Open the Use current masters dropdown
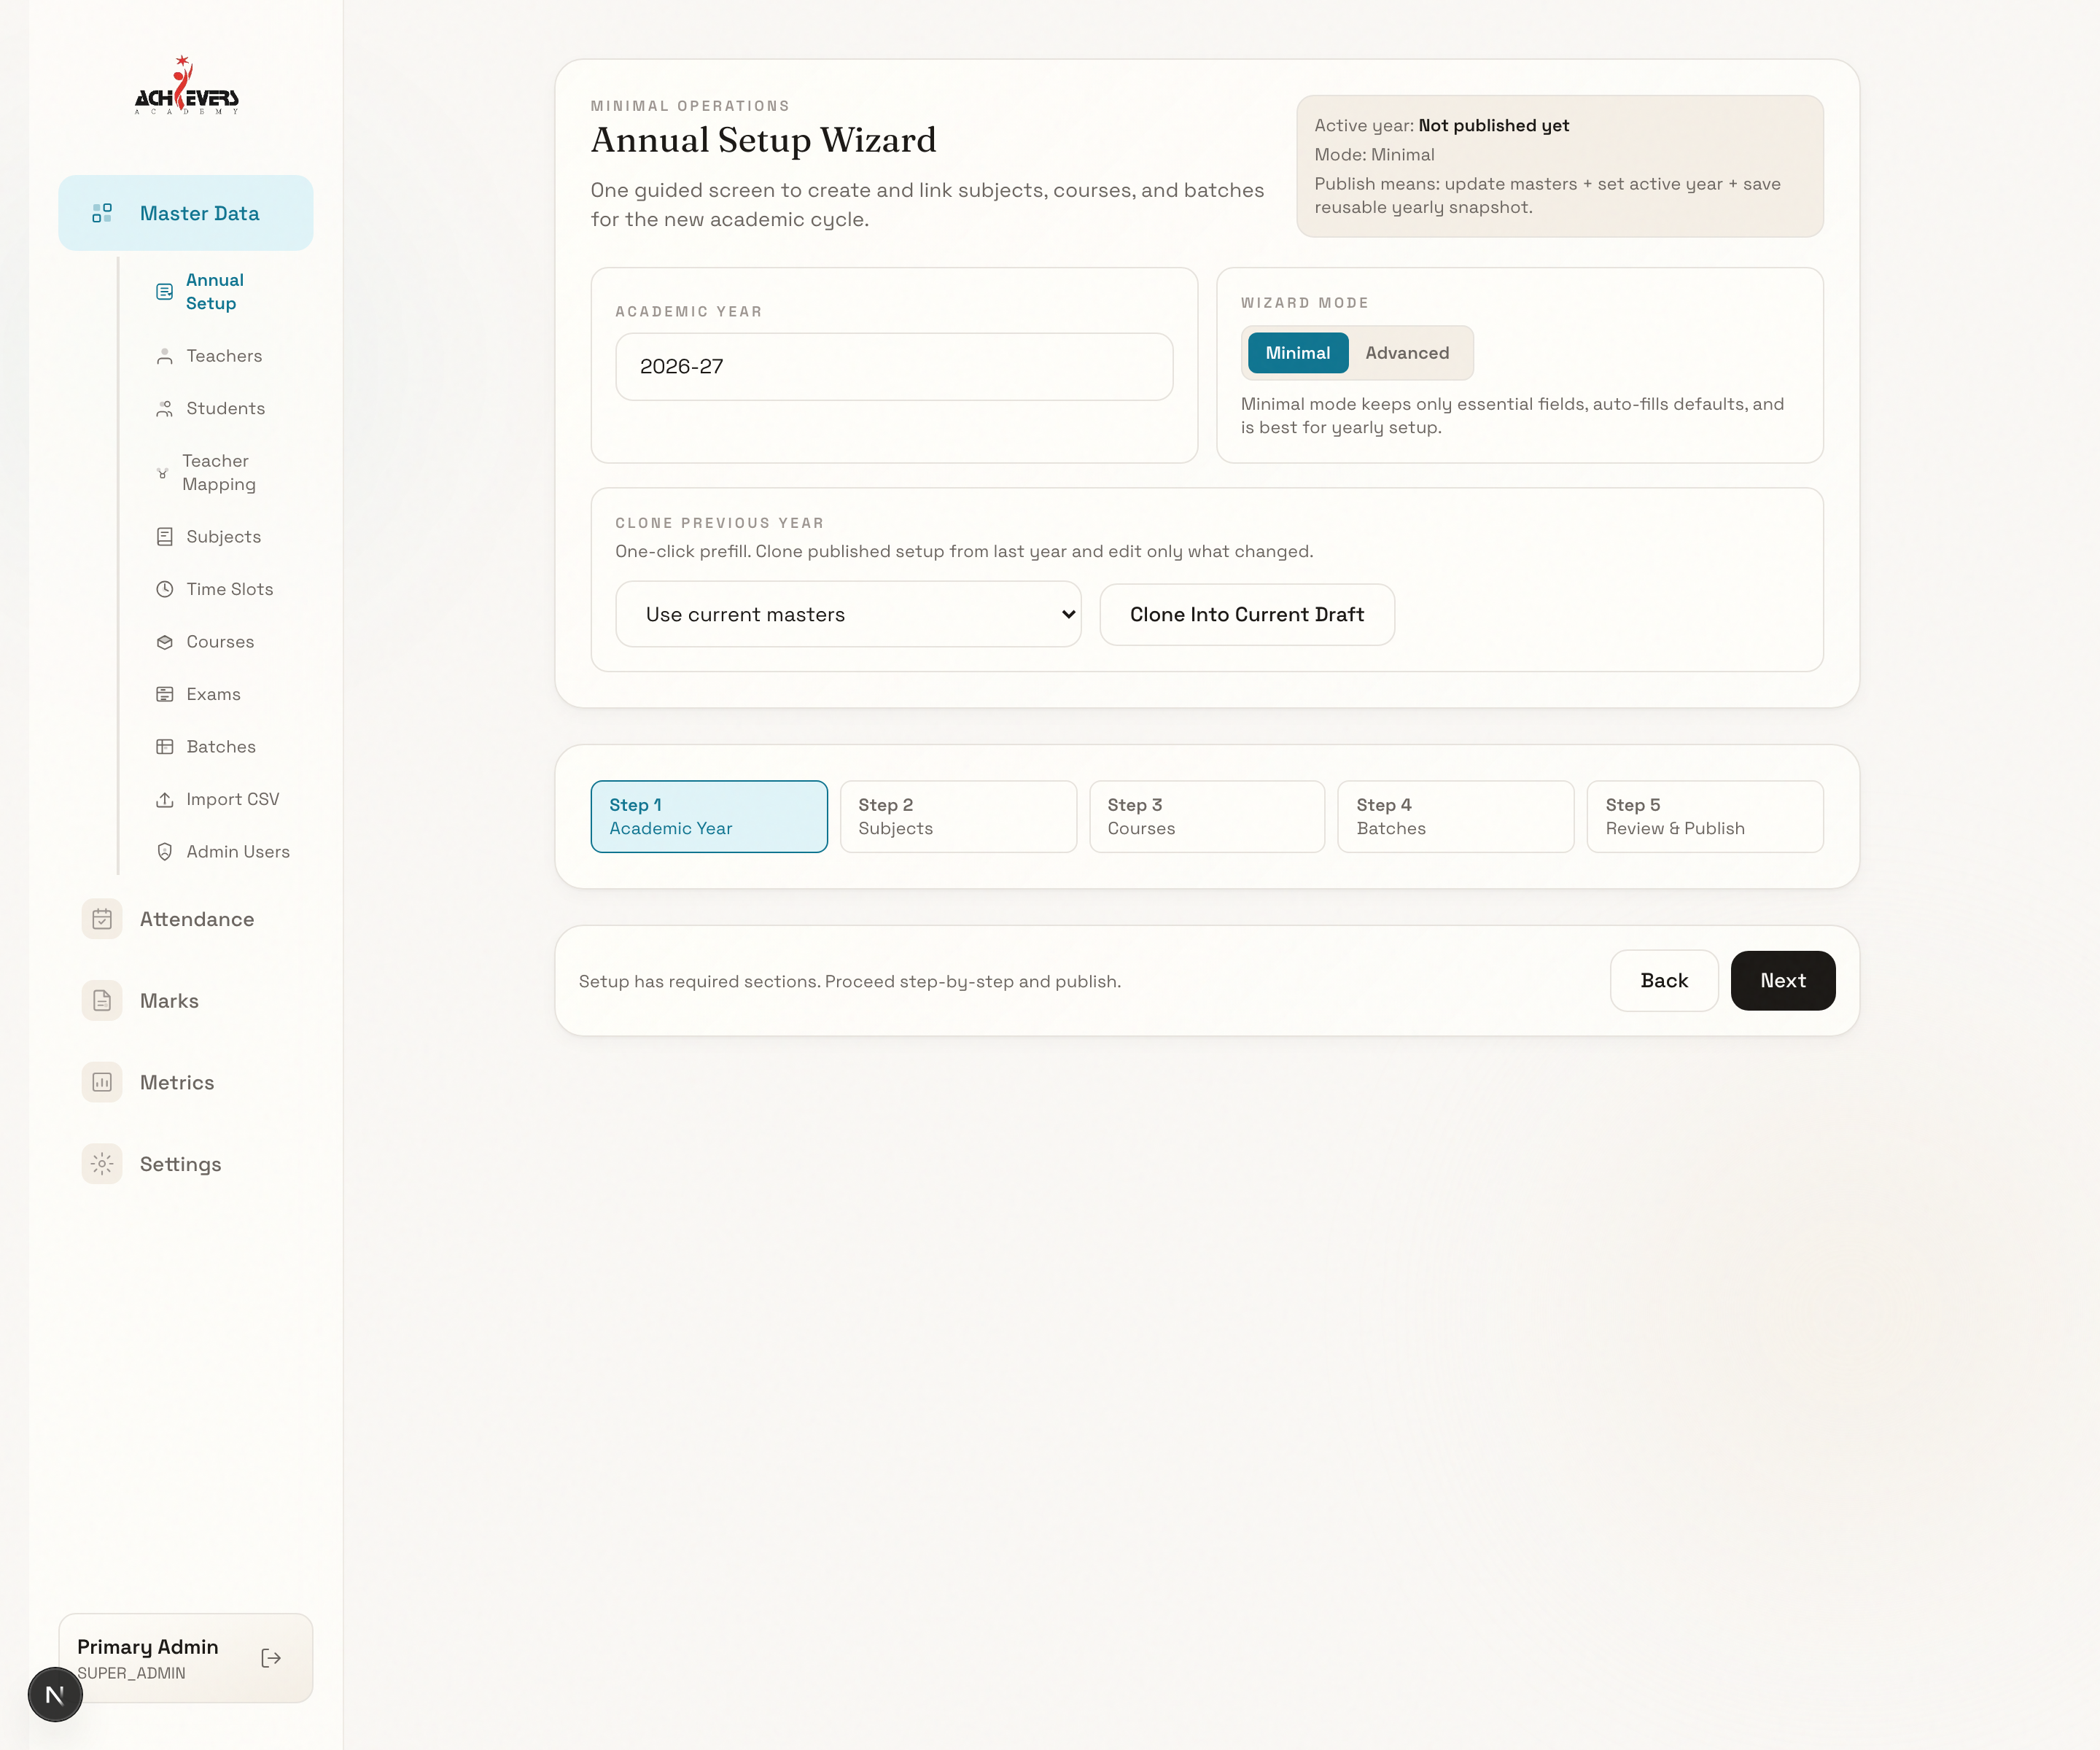The image size is (2100, 1750). (848, 614)
